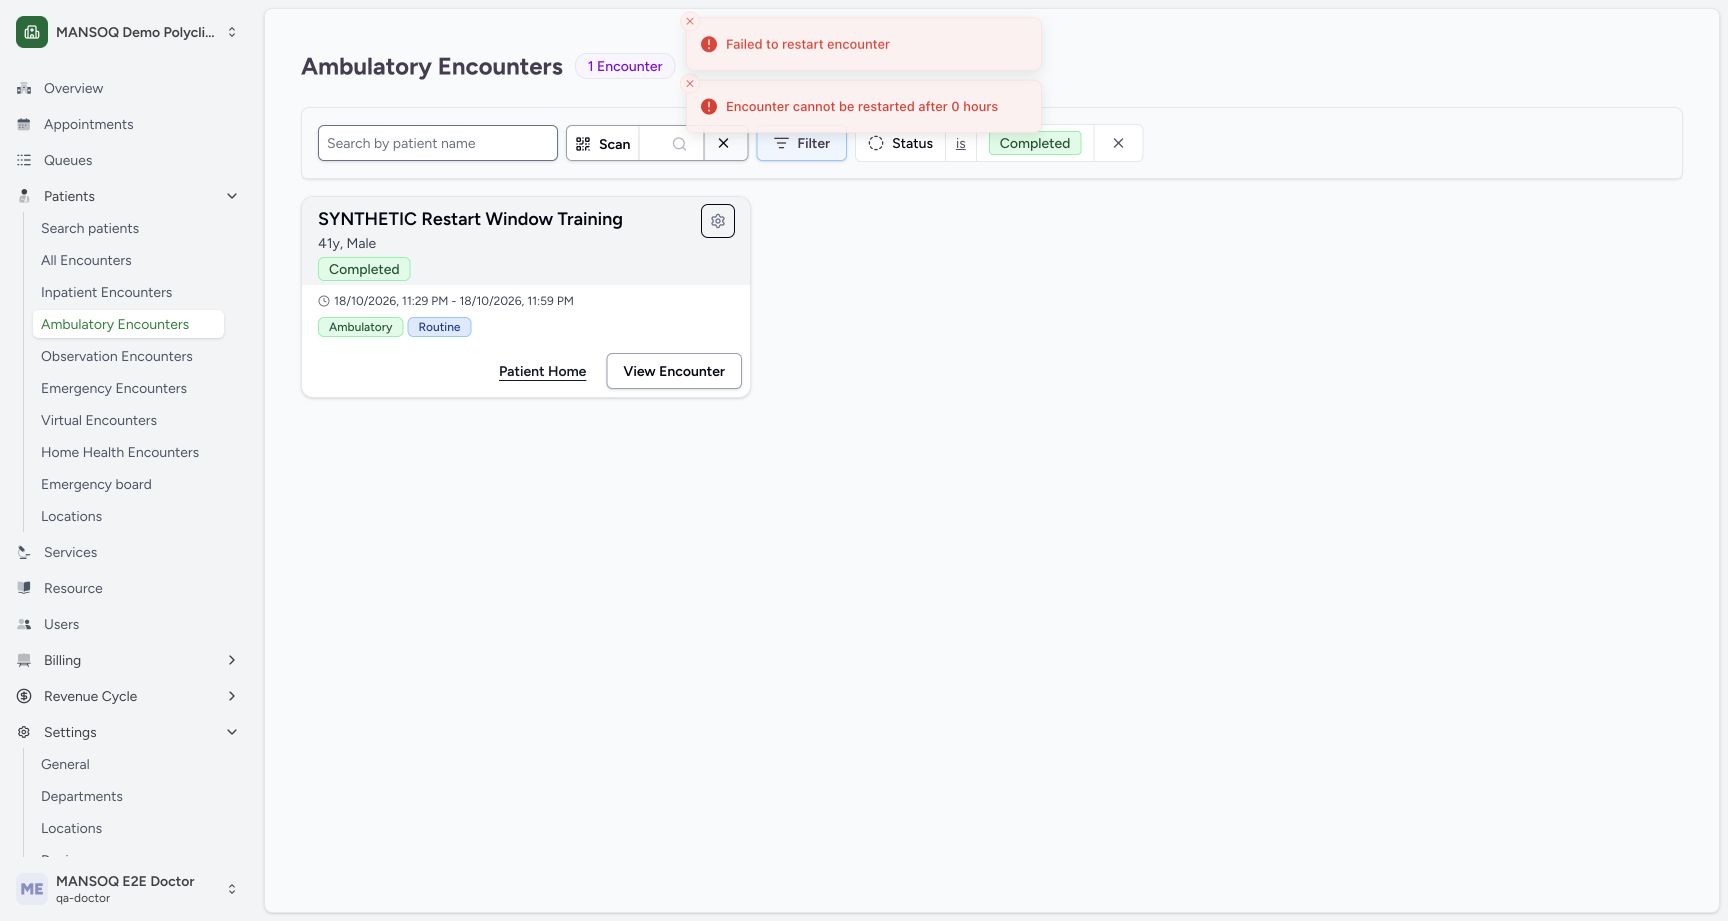Click the Completed filter value
The width and height of the screenshot is (1728, 921).
1035,143
